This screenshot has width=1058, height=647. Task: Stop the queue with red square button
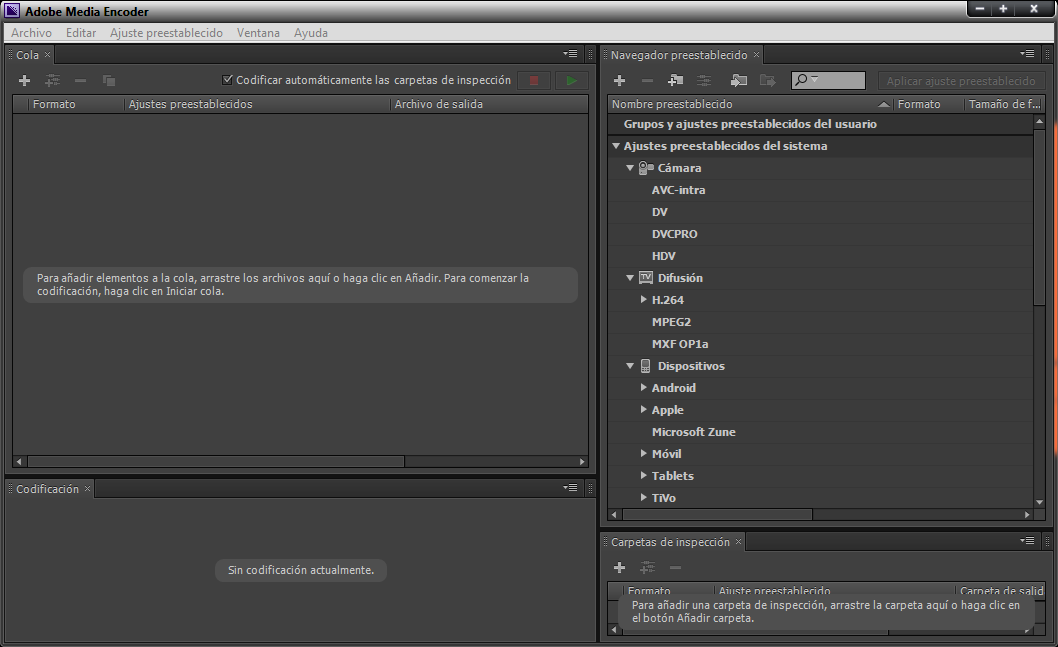pos(534,80)
